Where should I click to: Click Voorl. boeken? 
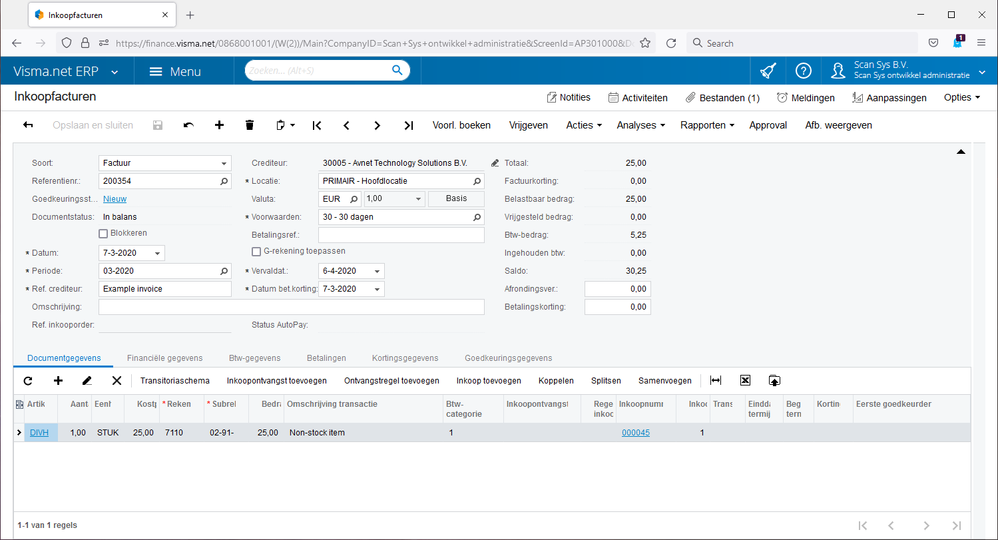pyautogui.click(x=461, y=125)
